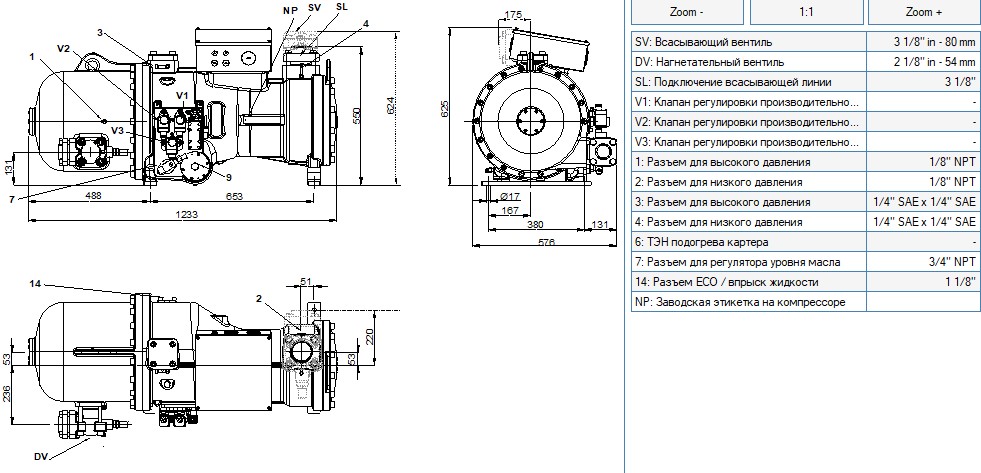Click the 3 1/8" in - 80 mm value cell
This screenshot has width=981, height=473.
pyautogui.click(x=922, y=43)
